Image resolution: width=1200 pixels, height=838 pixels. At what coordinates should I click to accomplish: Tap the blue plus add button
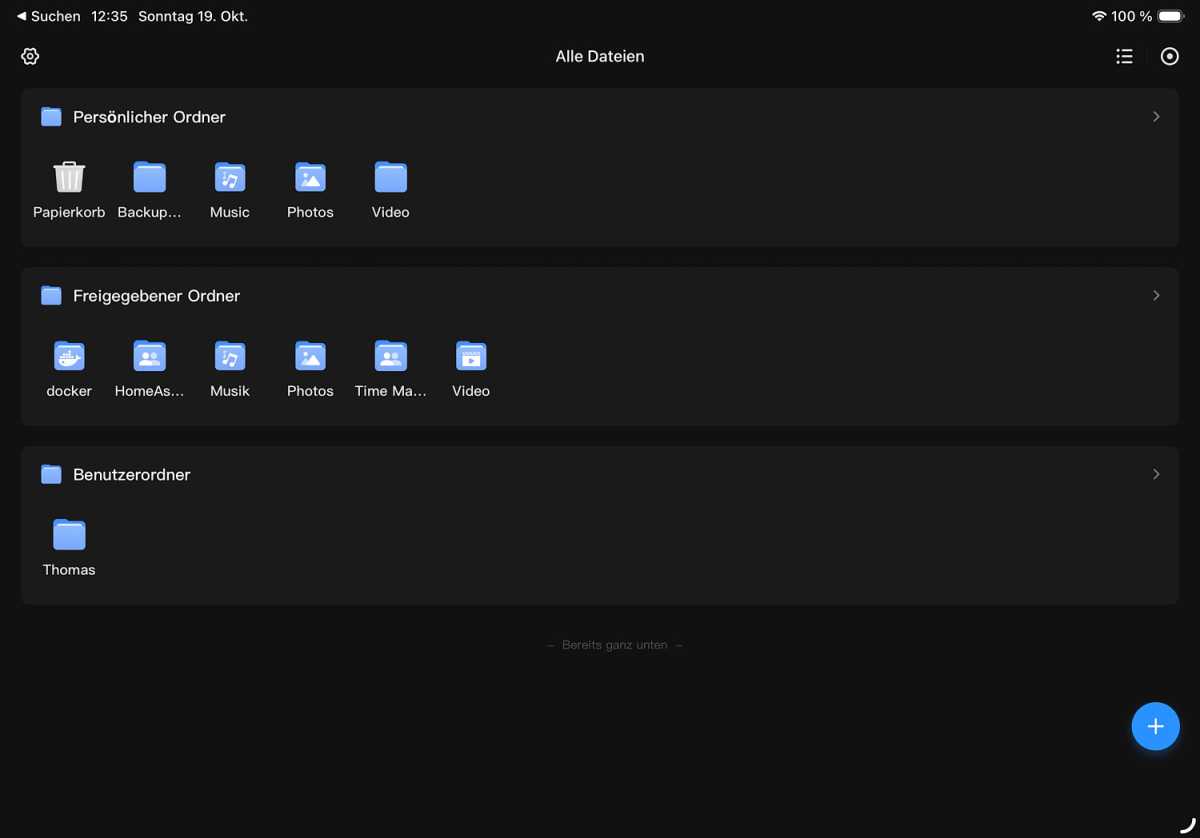click(1155, 726)
